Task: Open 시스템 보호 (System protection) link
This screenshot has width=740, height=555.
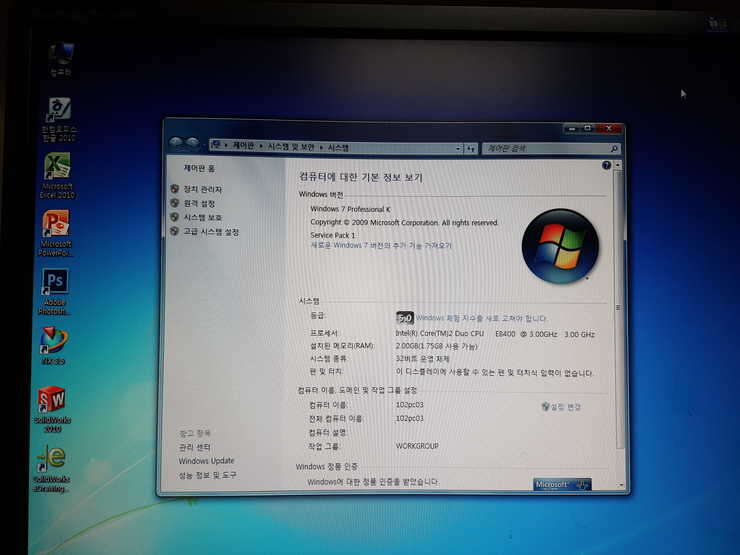Action: click(202, 218)
